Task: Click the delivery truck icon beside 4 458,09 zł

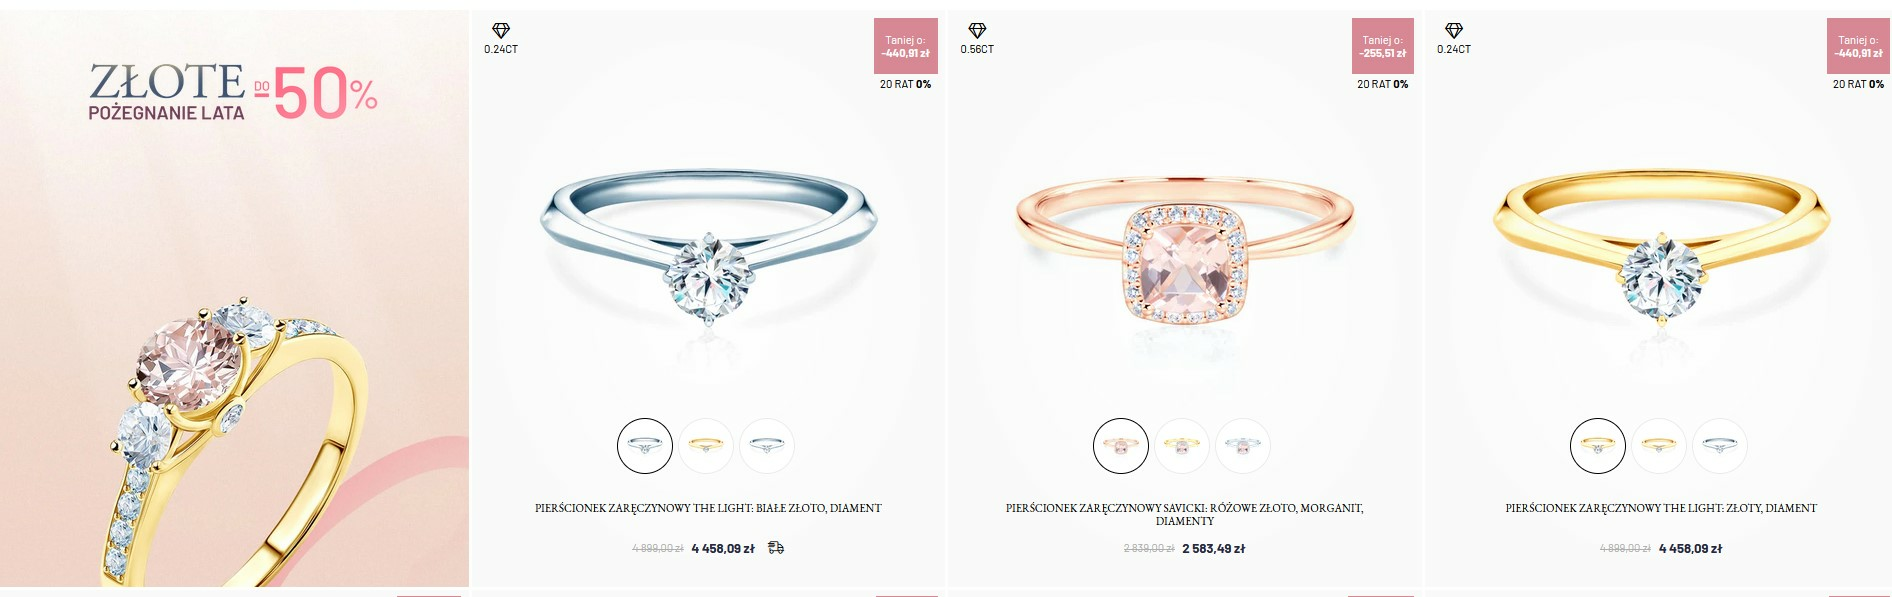Action: (x=776, y=548)
